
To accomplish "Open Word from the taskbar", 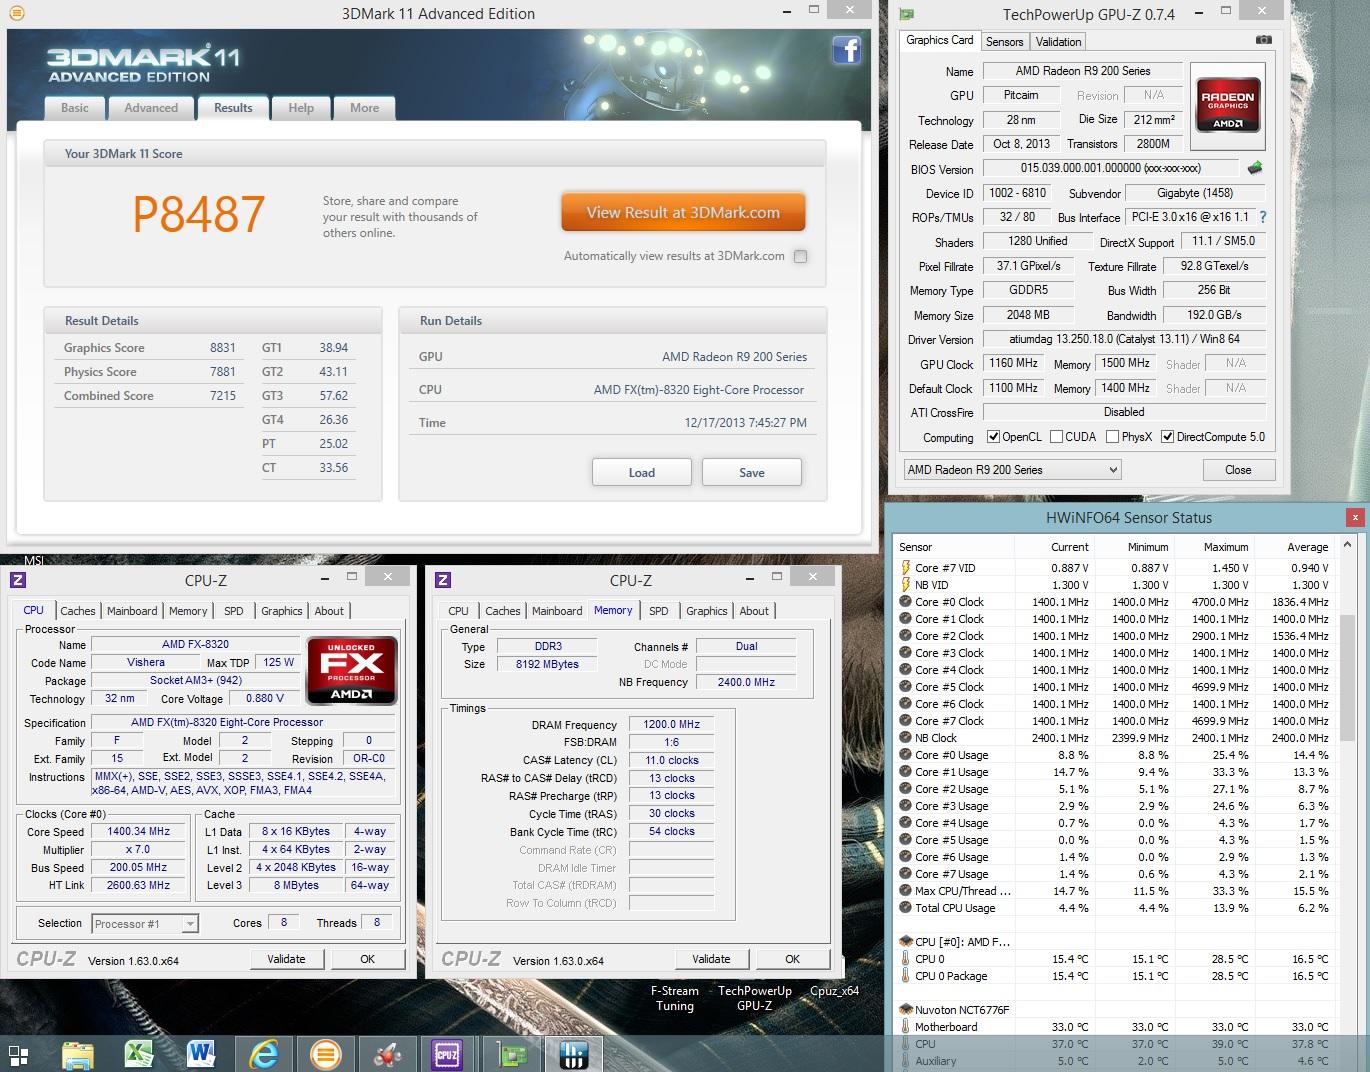I will pyautogui.click(x=201, y=1054).
